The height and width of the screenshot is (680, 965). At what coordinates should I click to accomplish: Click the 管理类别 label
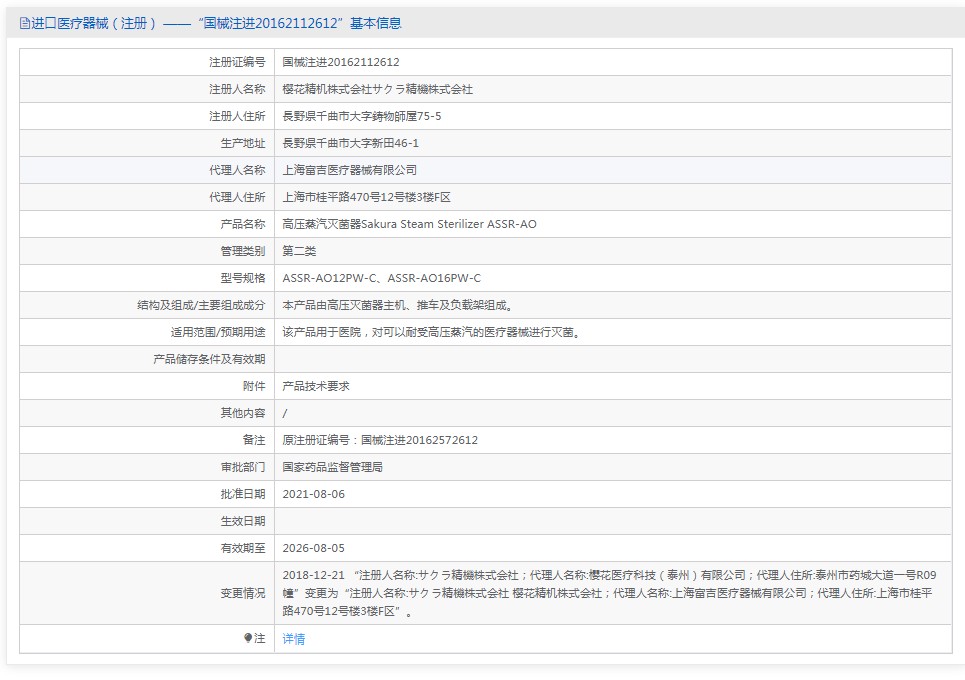click(x=242, y=251)
